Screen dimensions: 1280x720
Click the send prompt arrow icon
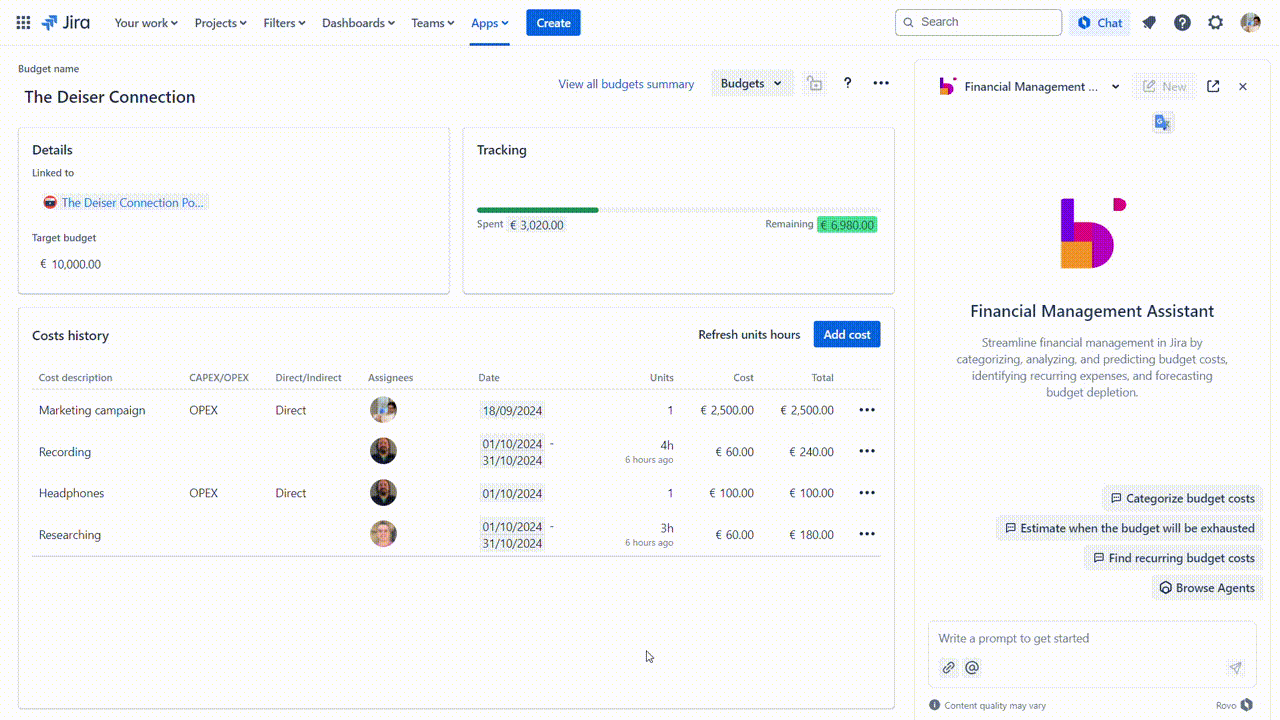(x=1236, y=667)
